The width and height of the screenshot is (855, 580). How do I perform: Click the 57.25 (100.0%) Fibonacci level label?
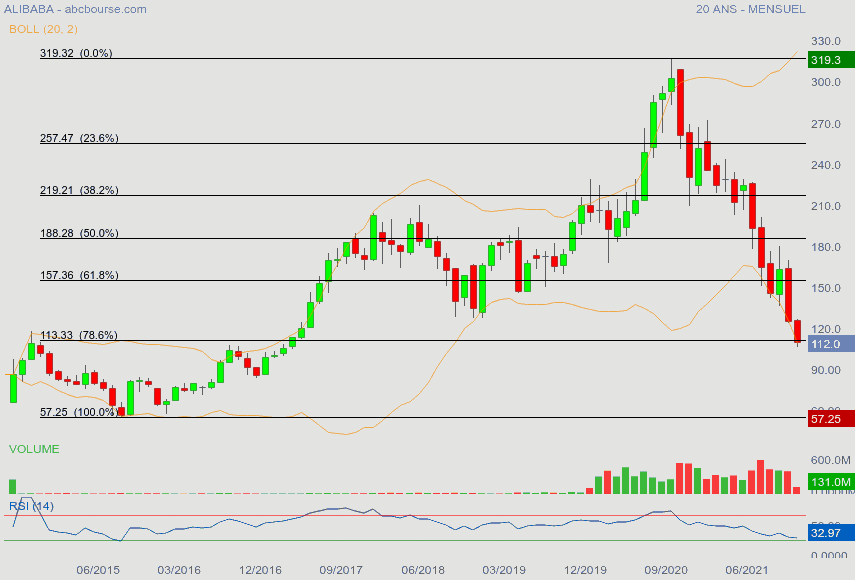point(80,412)
